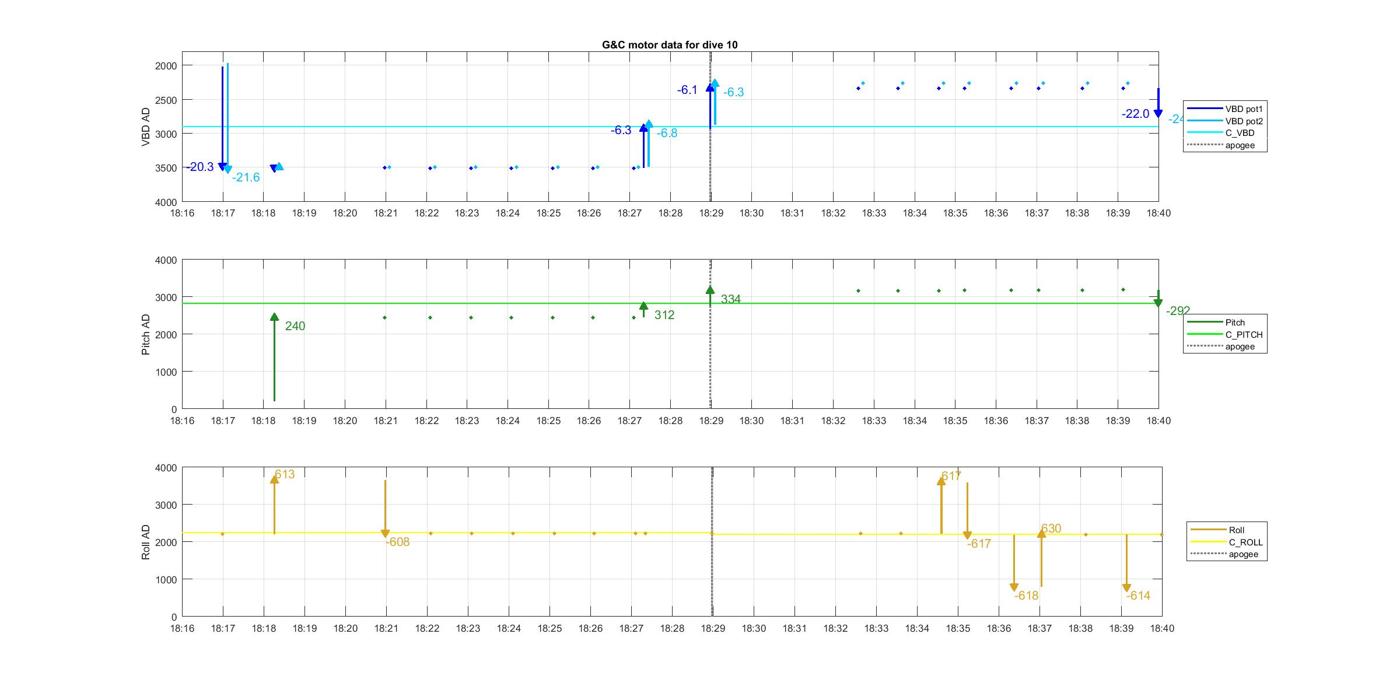The height and width of the screenshot is (693, 1400).
Task: Select the "Roll AD" y-axis label
Action: (x=146, y=541)
